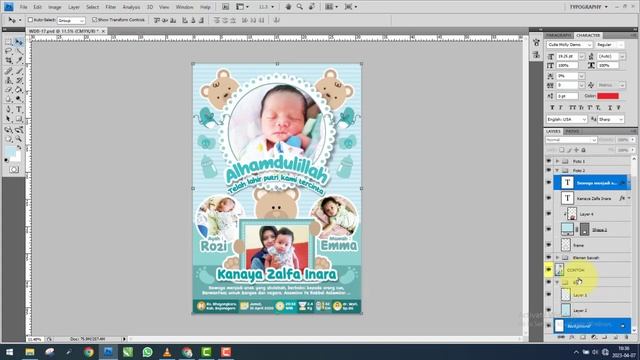Open WhatsApp from the taskbar
640x360 pixels.
coord(147,351)
